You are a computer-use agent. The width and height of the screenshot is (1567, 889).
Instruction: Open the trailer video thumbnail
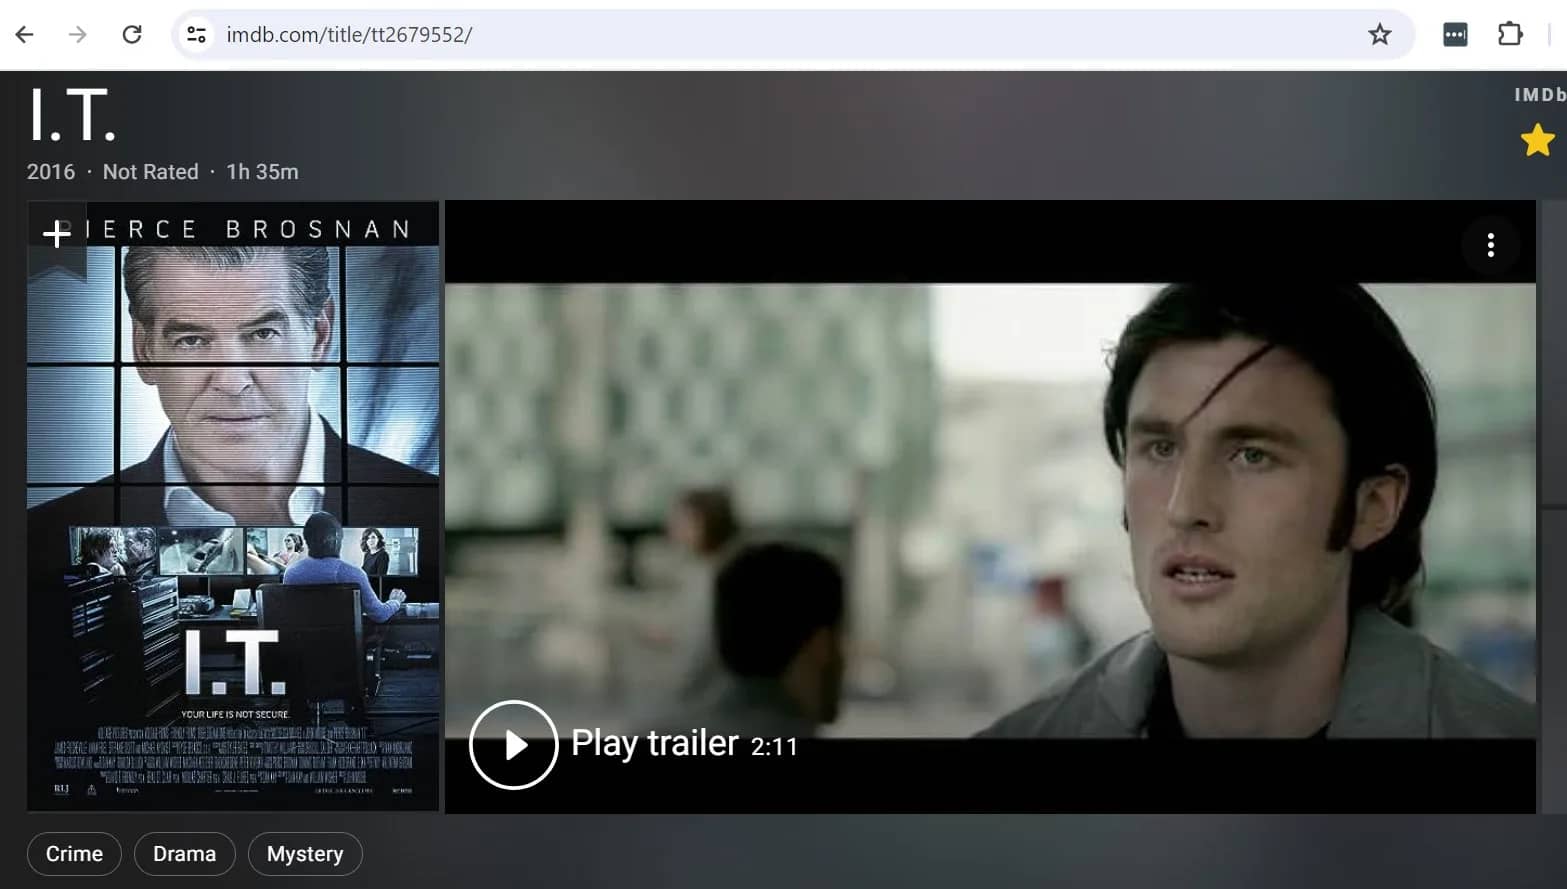(x=990, y=506)
